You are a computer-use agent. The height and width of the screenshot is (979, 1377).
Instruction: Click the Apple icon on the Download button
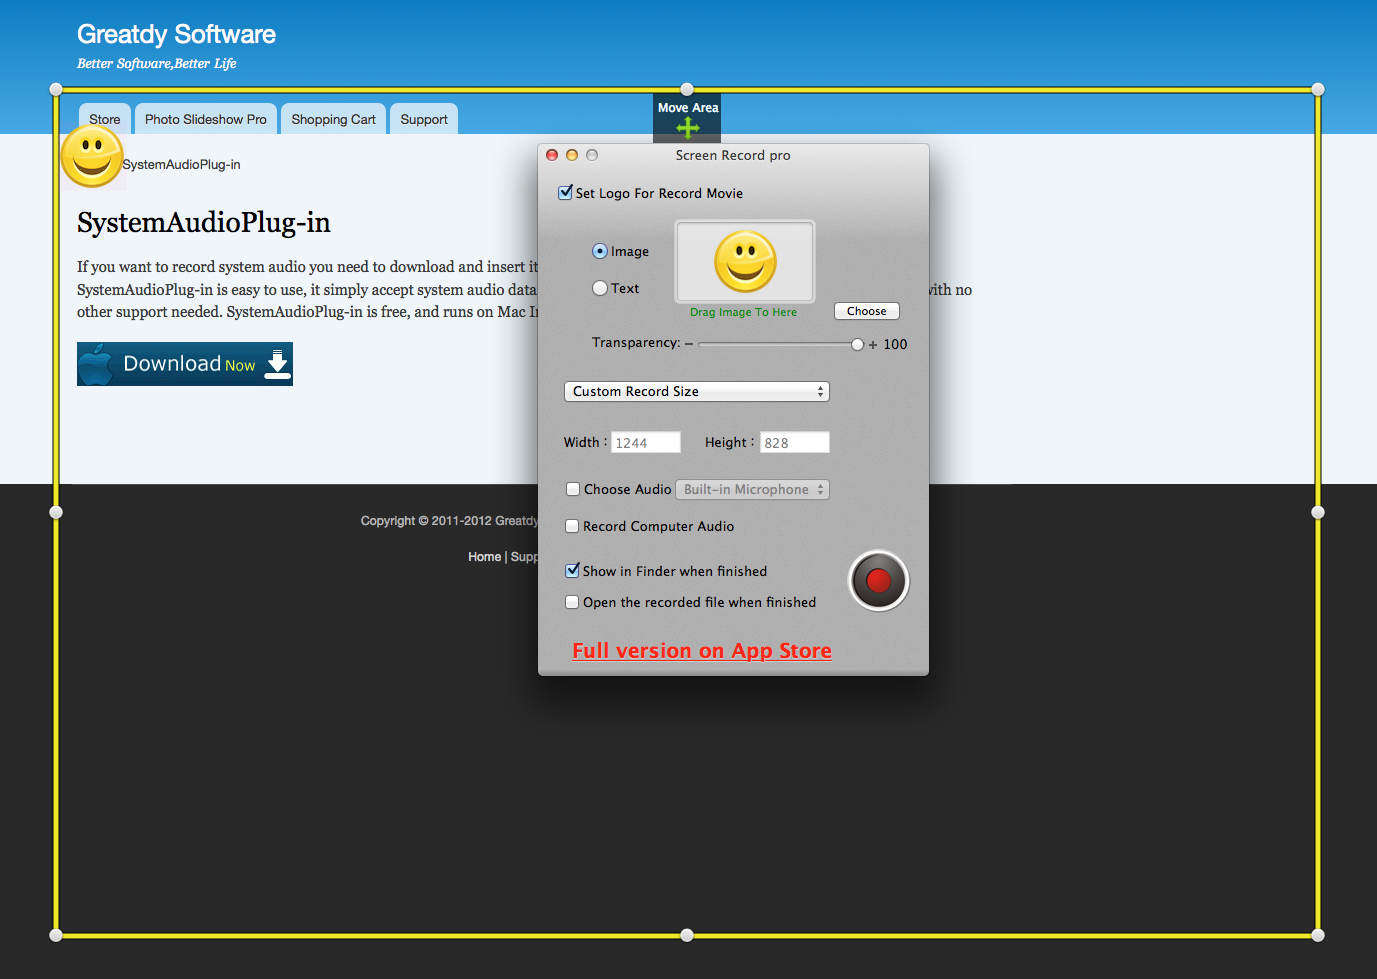(96, 364)
